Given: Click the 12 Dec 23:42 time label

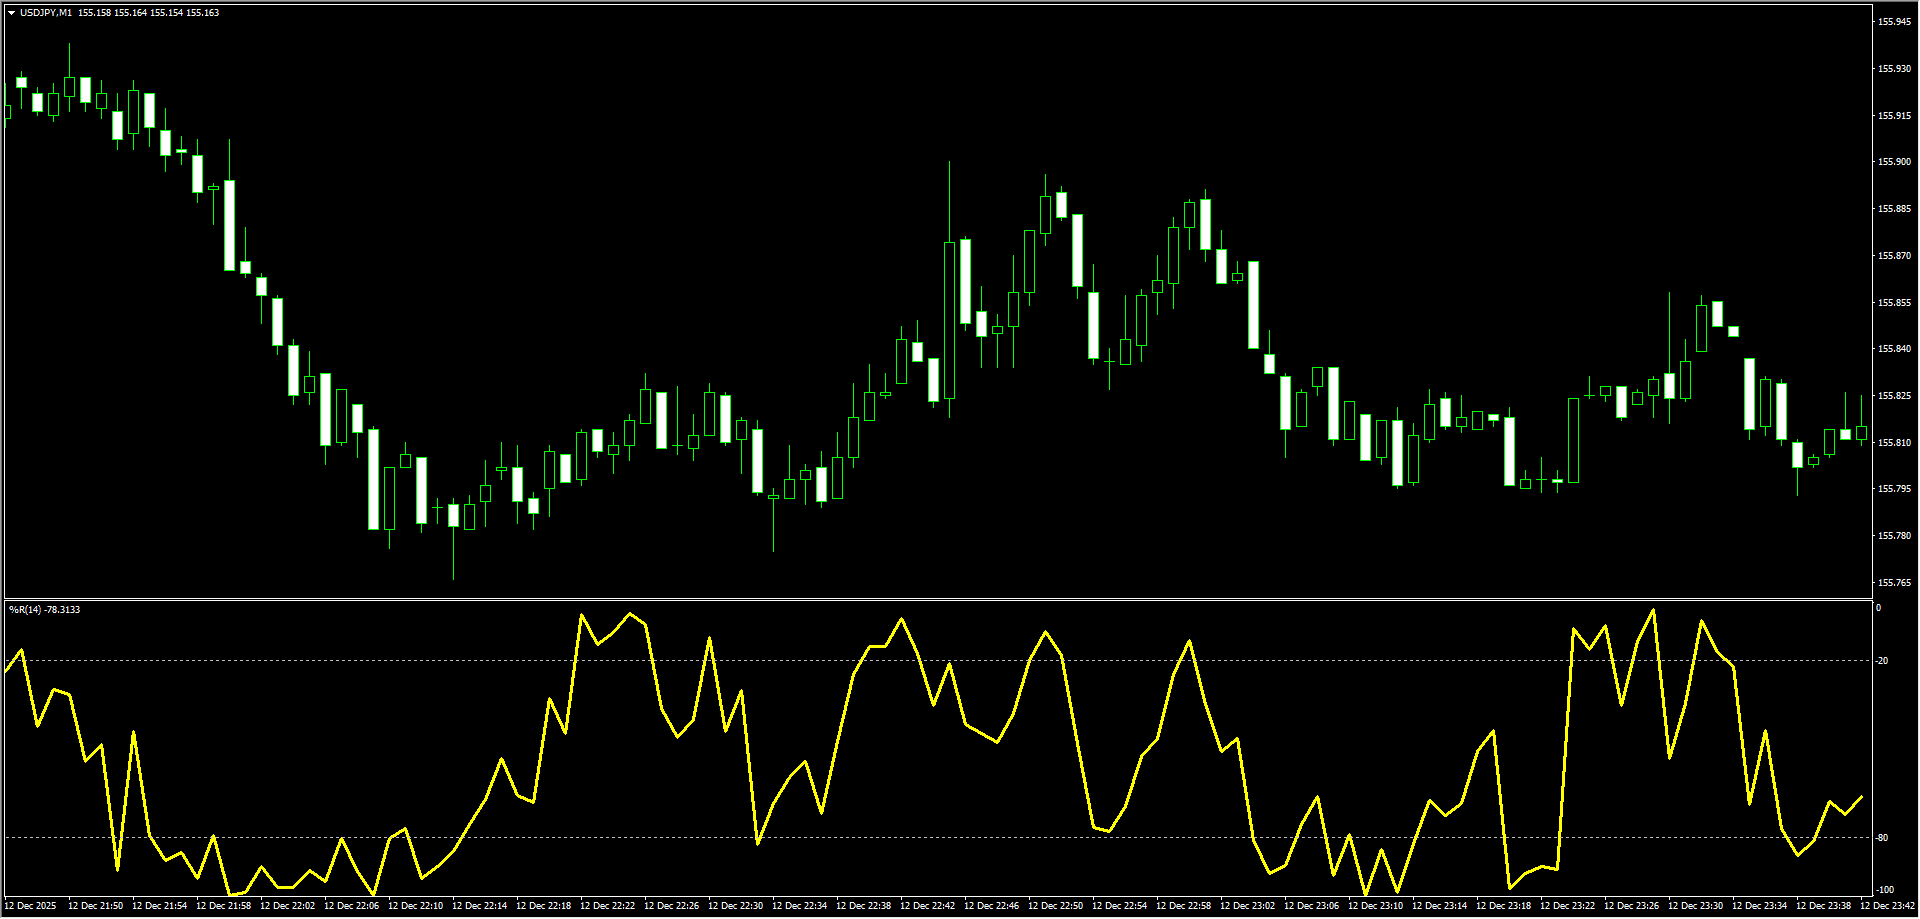Looking at the screenshot, I should coord(1887,906).
